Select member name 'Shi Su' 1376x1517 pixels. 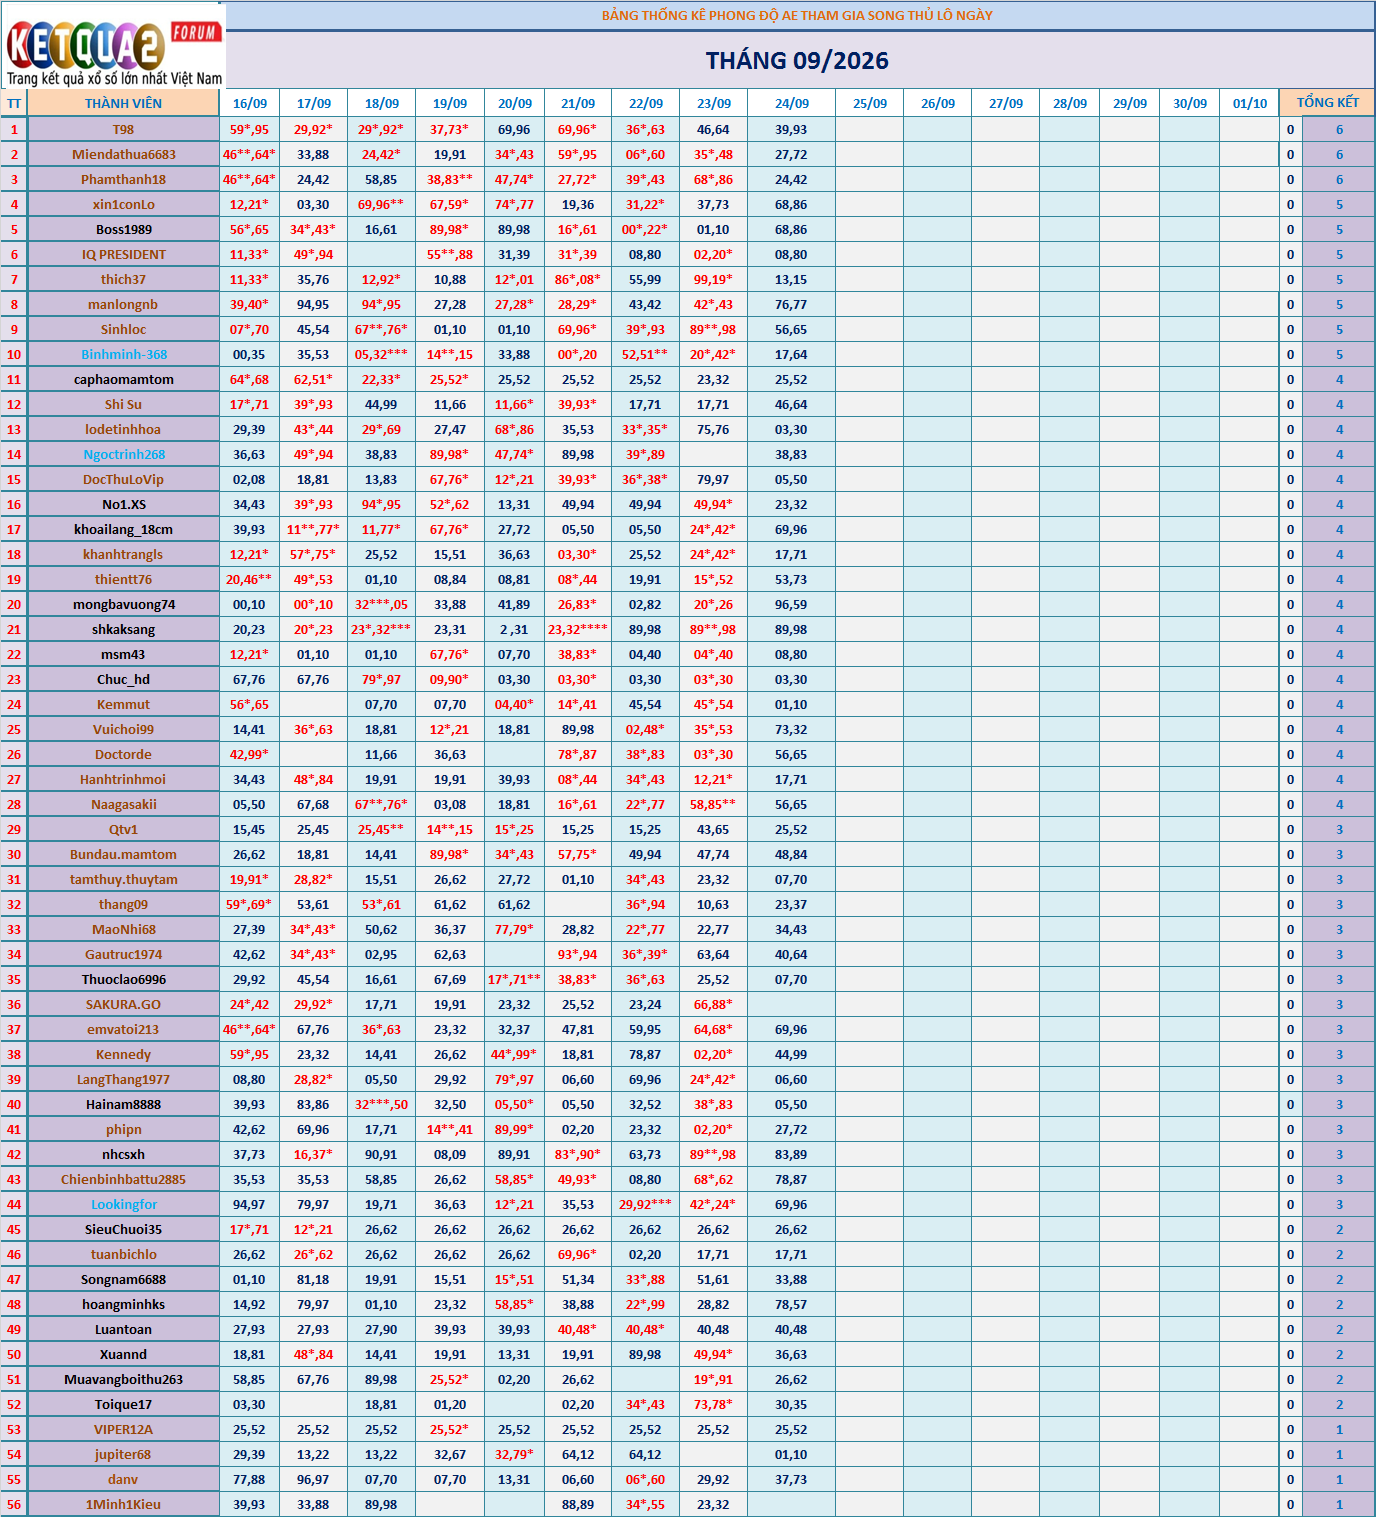[x=123, y=404]
